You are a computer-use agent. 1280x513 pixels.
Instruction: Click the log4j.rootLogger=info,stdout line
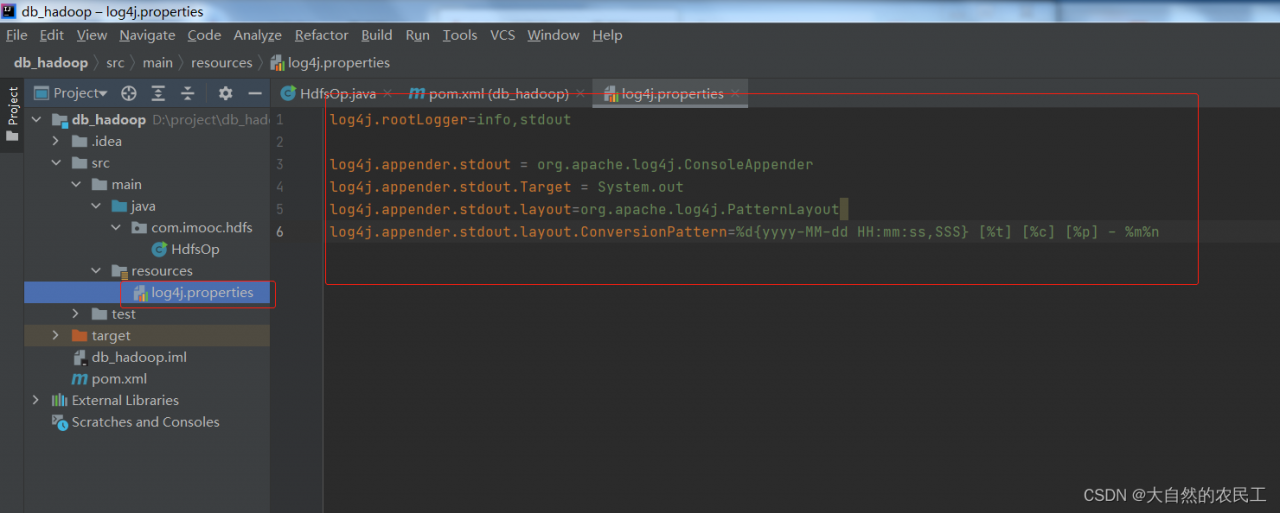pyautogui.click(x=450, y=119)
